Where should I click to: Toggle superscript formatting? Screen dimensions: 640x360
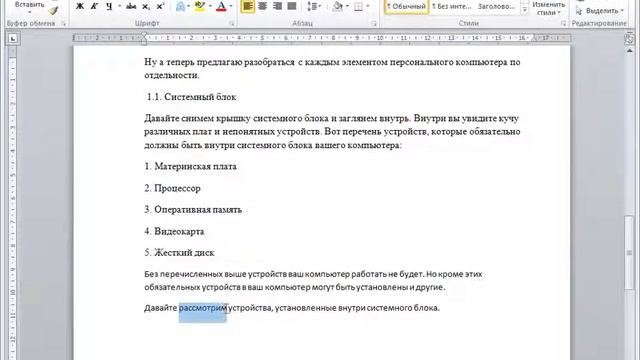point(160,6)
